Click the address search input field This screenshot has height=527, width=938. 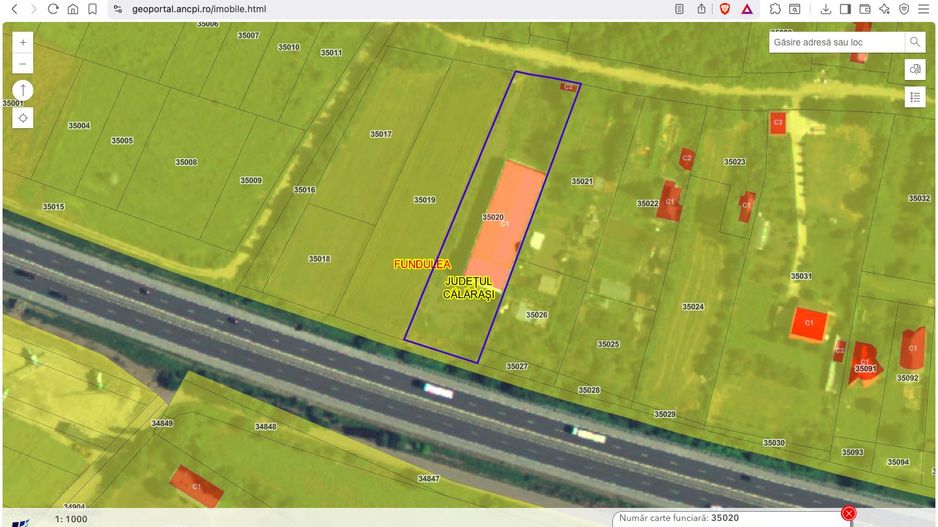(836, 42)
